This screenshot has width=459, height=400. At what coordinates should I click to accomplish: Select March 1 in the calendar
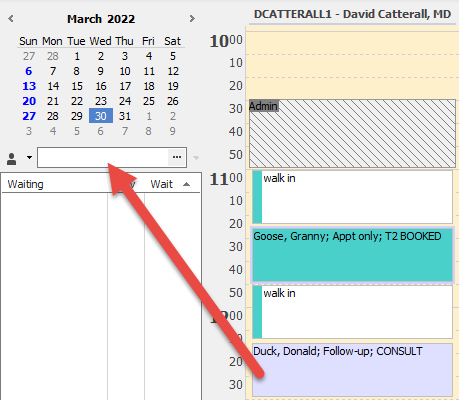coord(77,56)
